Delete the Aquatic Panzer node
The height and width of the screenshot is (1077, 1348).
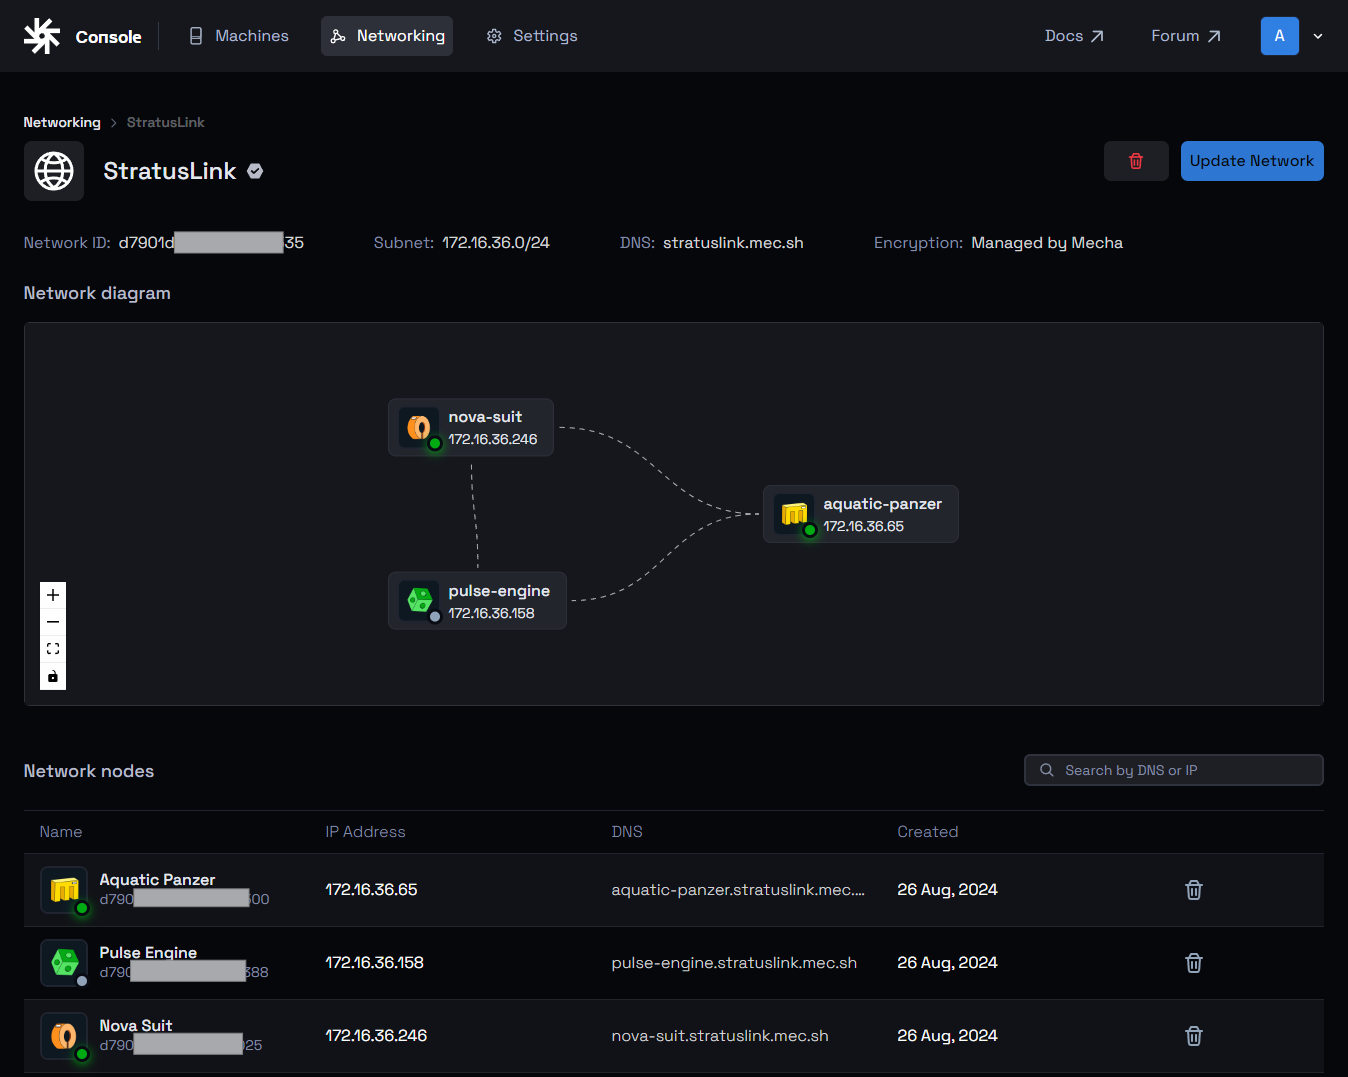pyautogui.click(x=1193, y=890)
